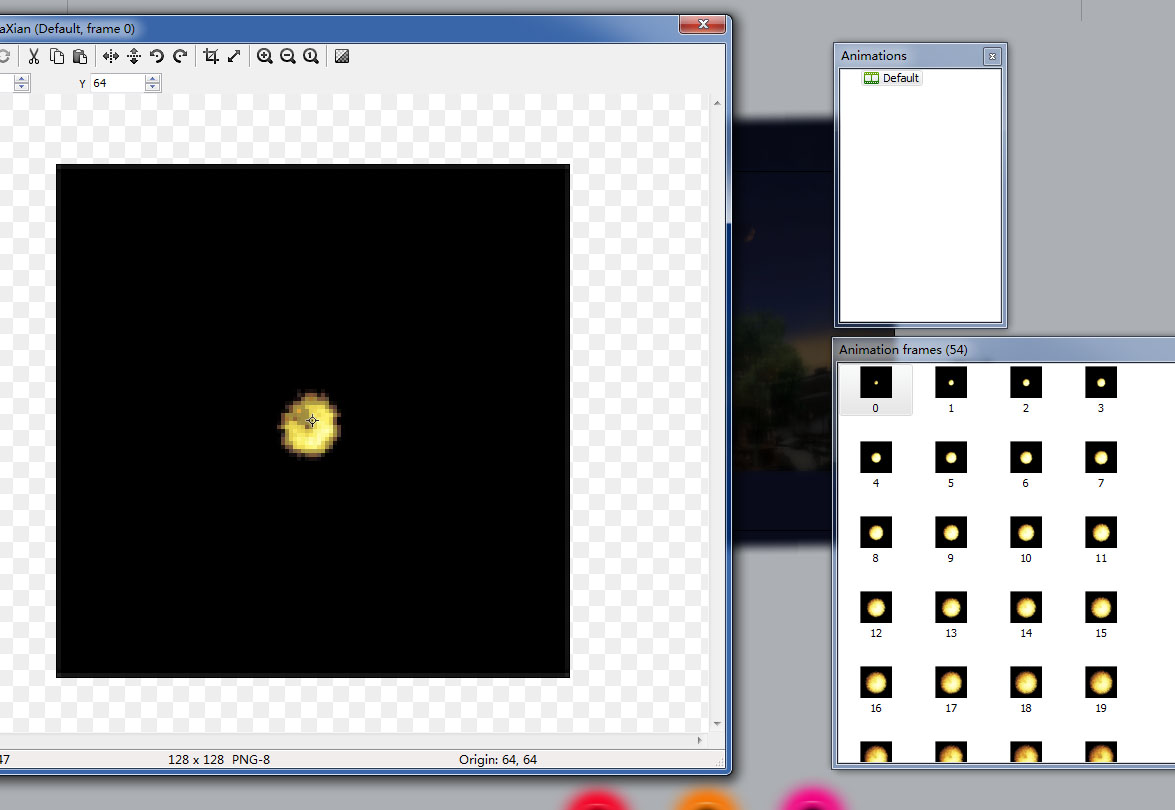Click the Cut scissors icon
The height and width of the screenshot is (810, 1175).
click(33, 57)
